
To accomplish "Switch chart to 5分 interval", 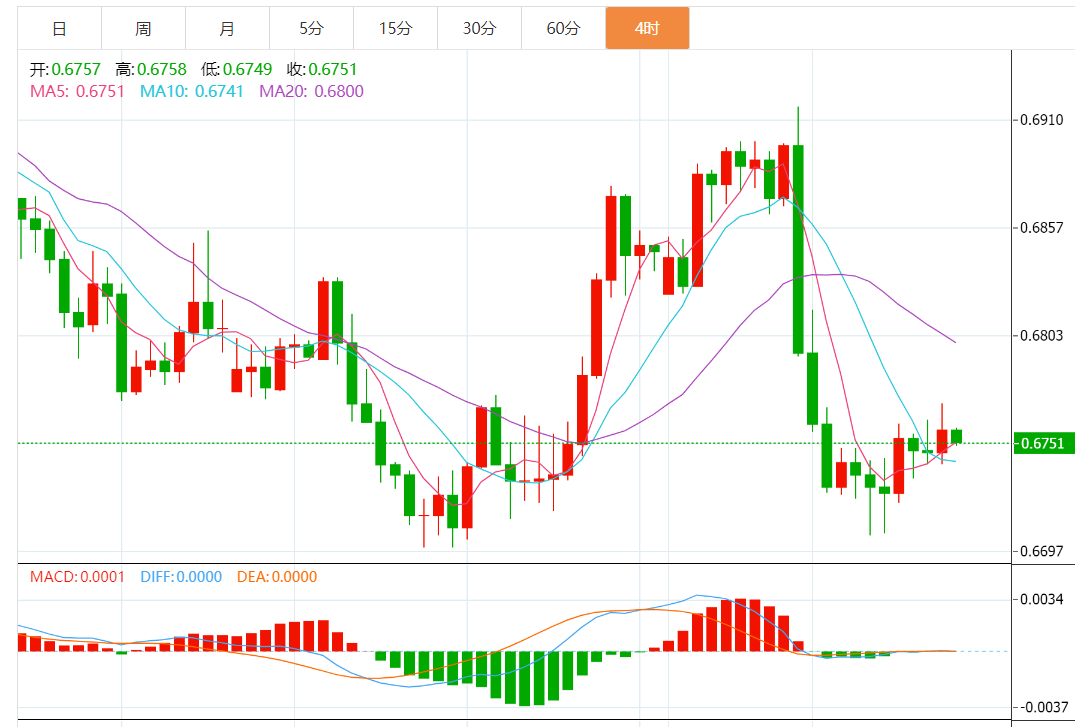I will [x=311, y=29].
